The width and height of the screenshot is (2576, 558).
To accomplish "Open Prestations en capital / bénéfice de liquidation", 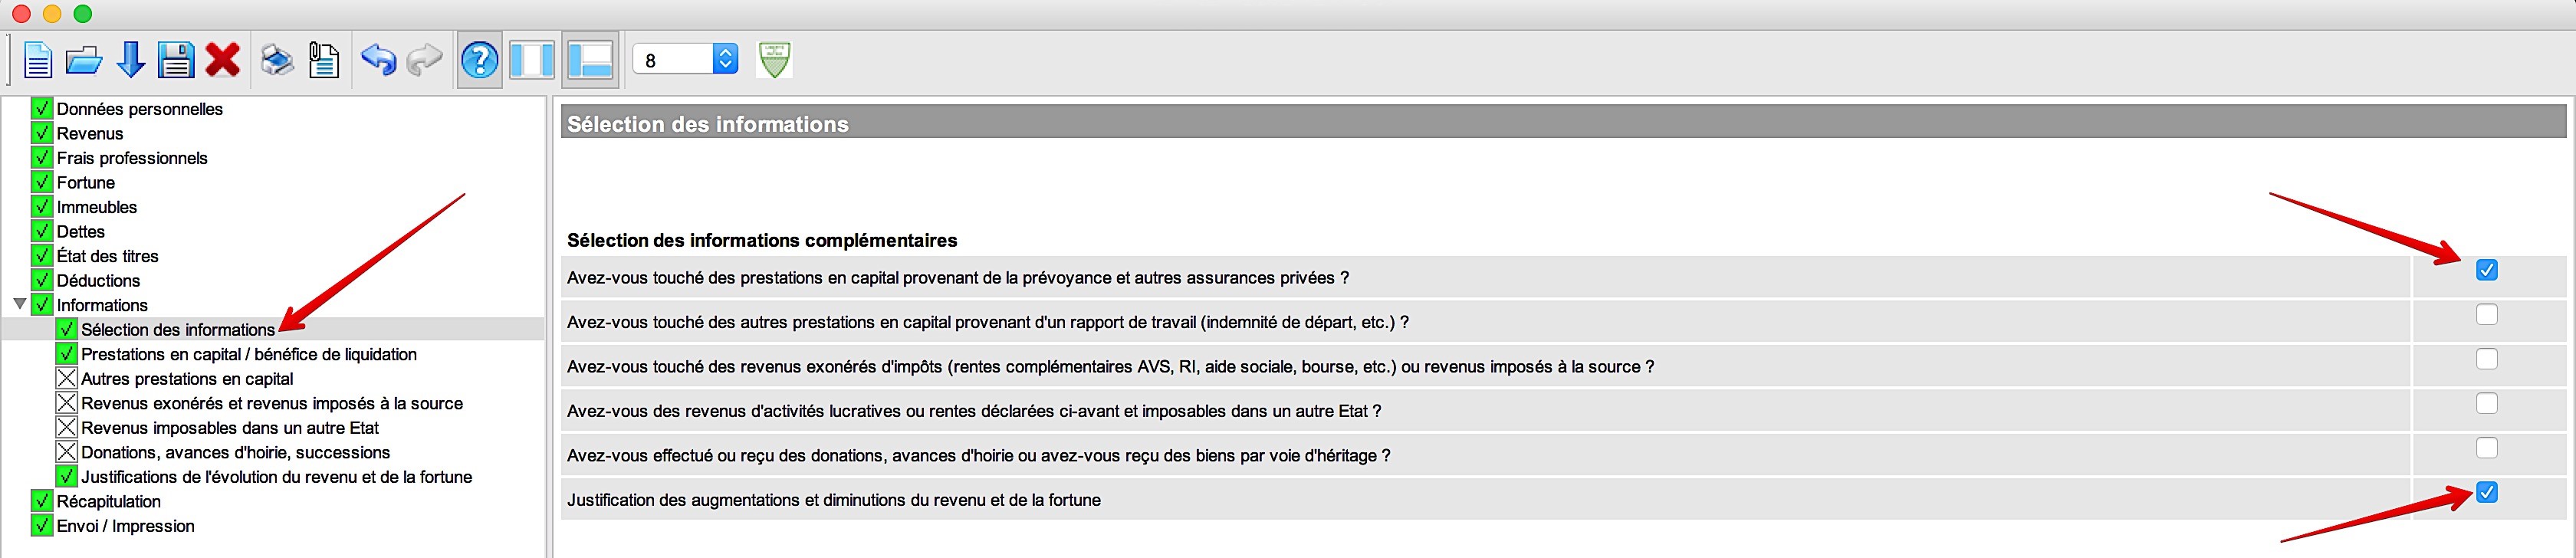I will (x=249, y=354).
